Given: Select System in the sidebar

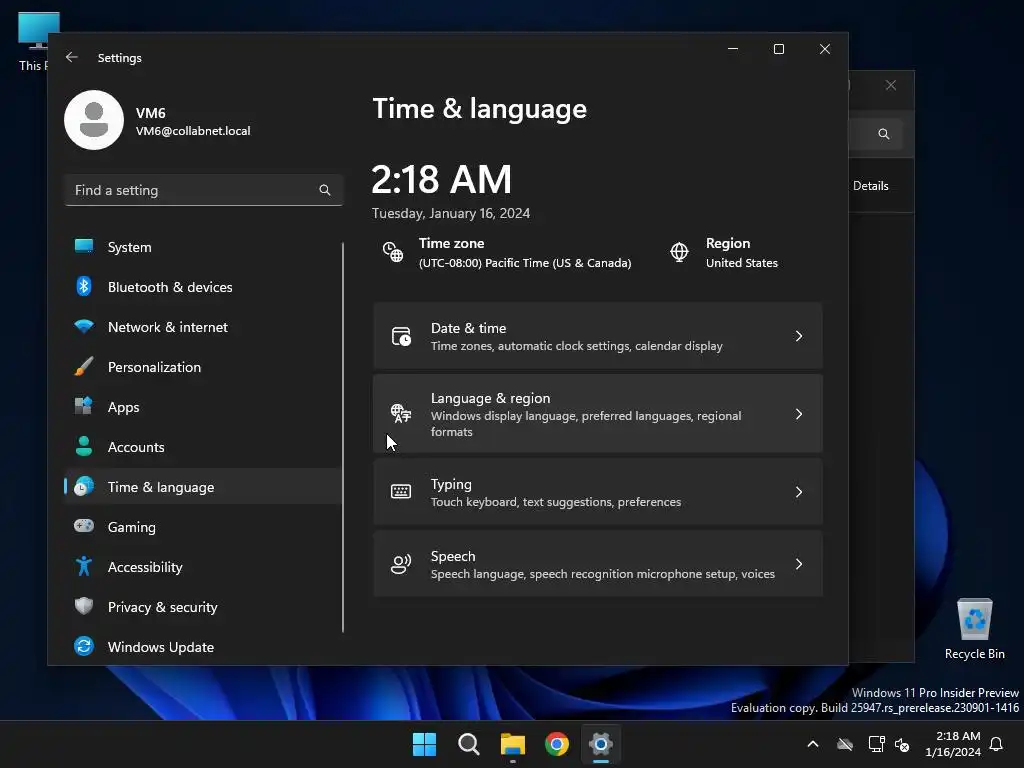Looking at the screenshot, I should 202,247.
